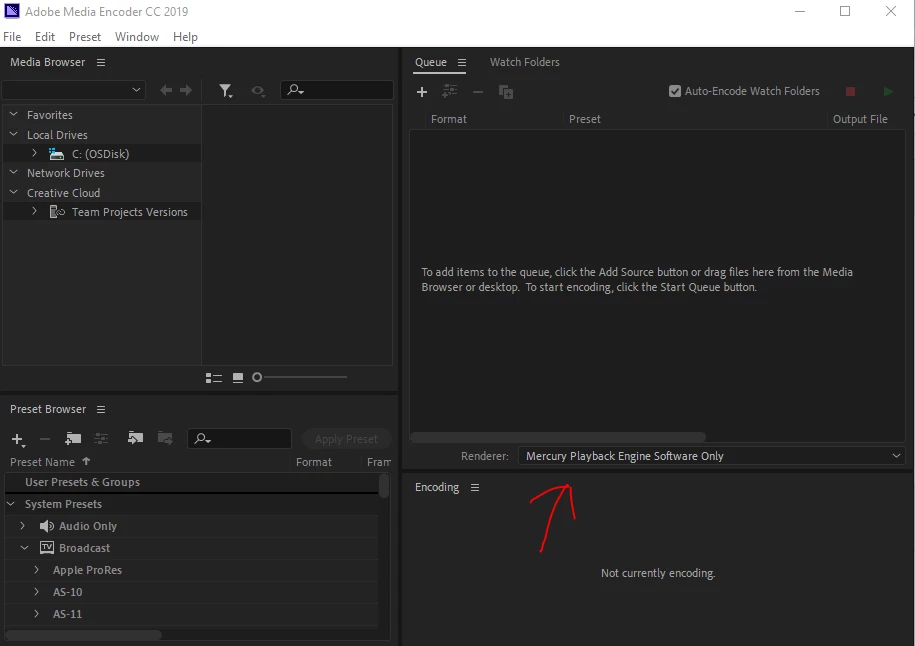Screen dimensions: 915x646
Task: Switch Media Browser to thumbnail view
Action: click(238, 378)
